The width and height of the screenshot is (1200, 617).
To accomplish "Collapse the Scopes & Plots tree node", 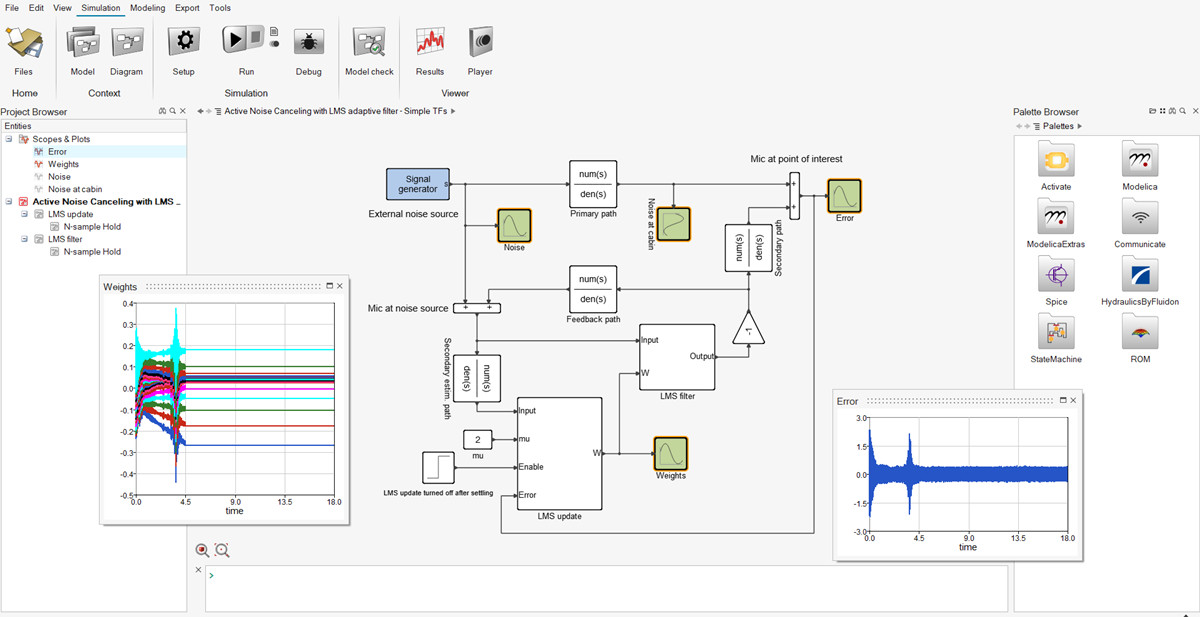I will 9,139.
